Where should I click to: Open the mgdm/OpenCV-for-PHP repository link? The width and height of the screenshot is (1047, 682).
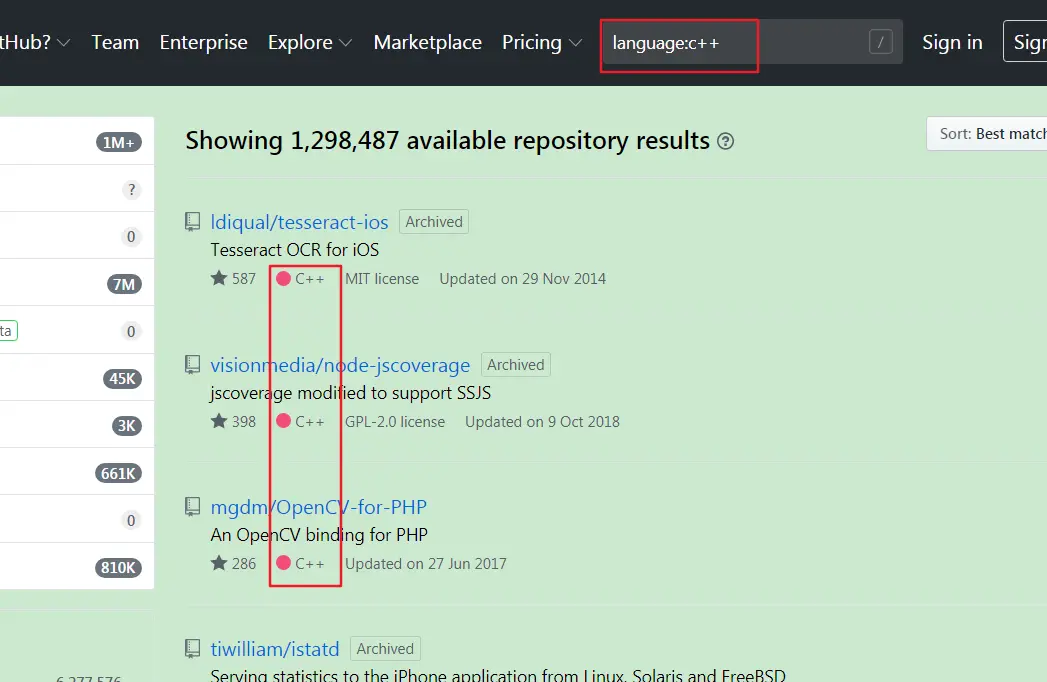[319, 507]
